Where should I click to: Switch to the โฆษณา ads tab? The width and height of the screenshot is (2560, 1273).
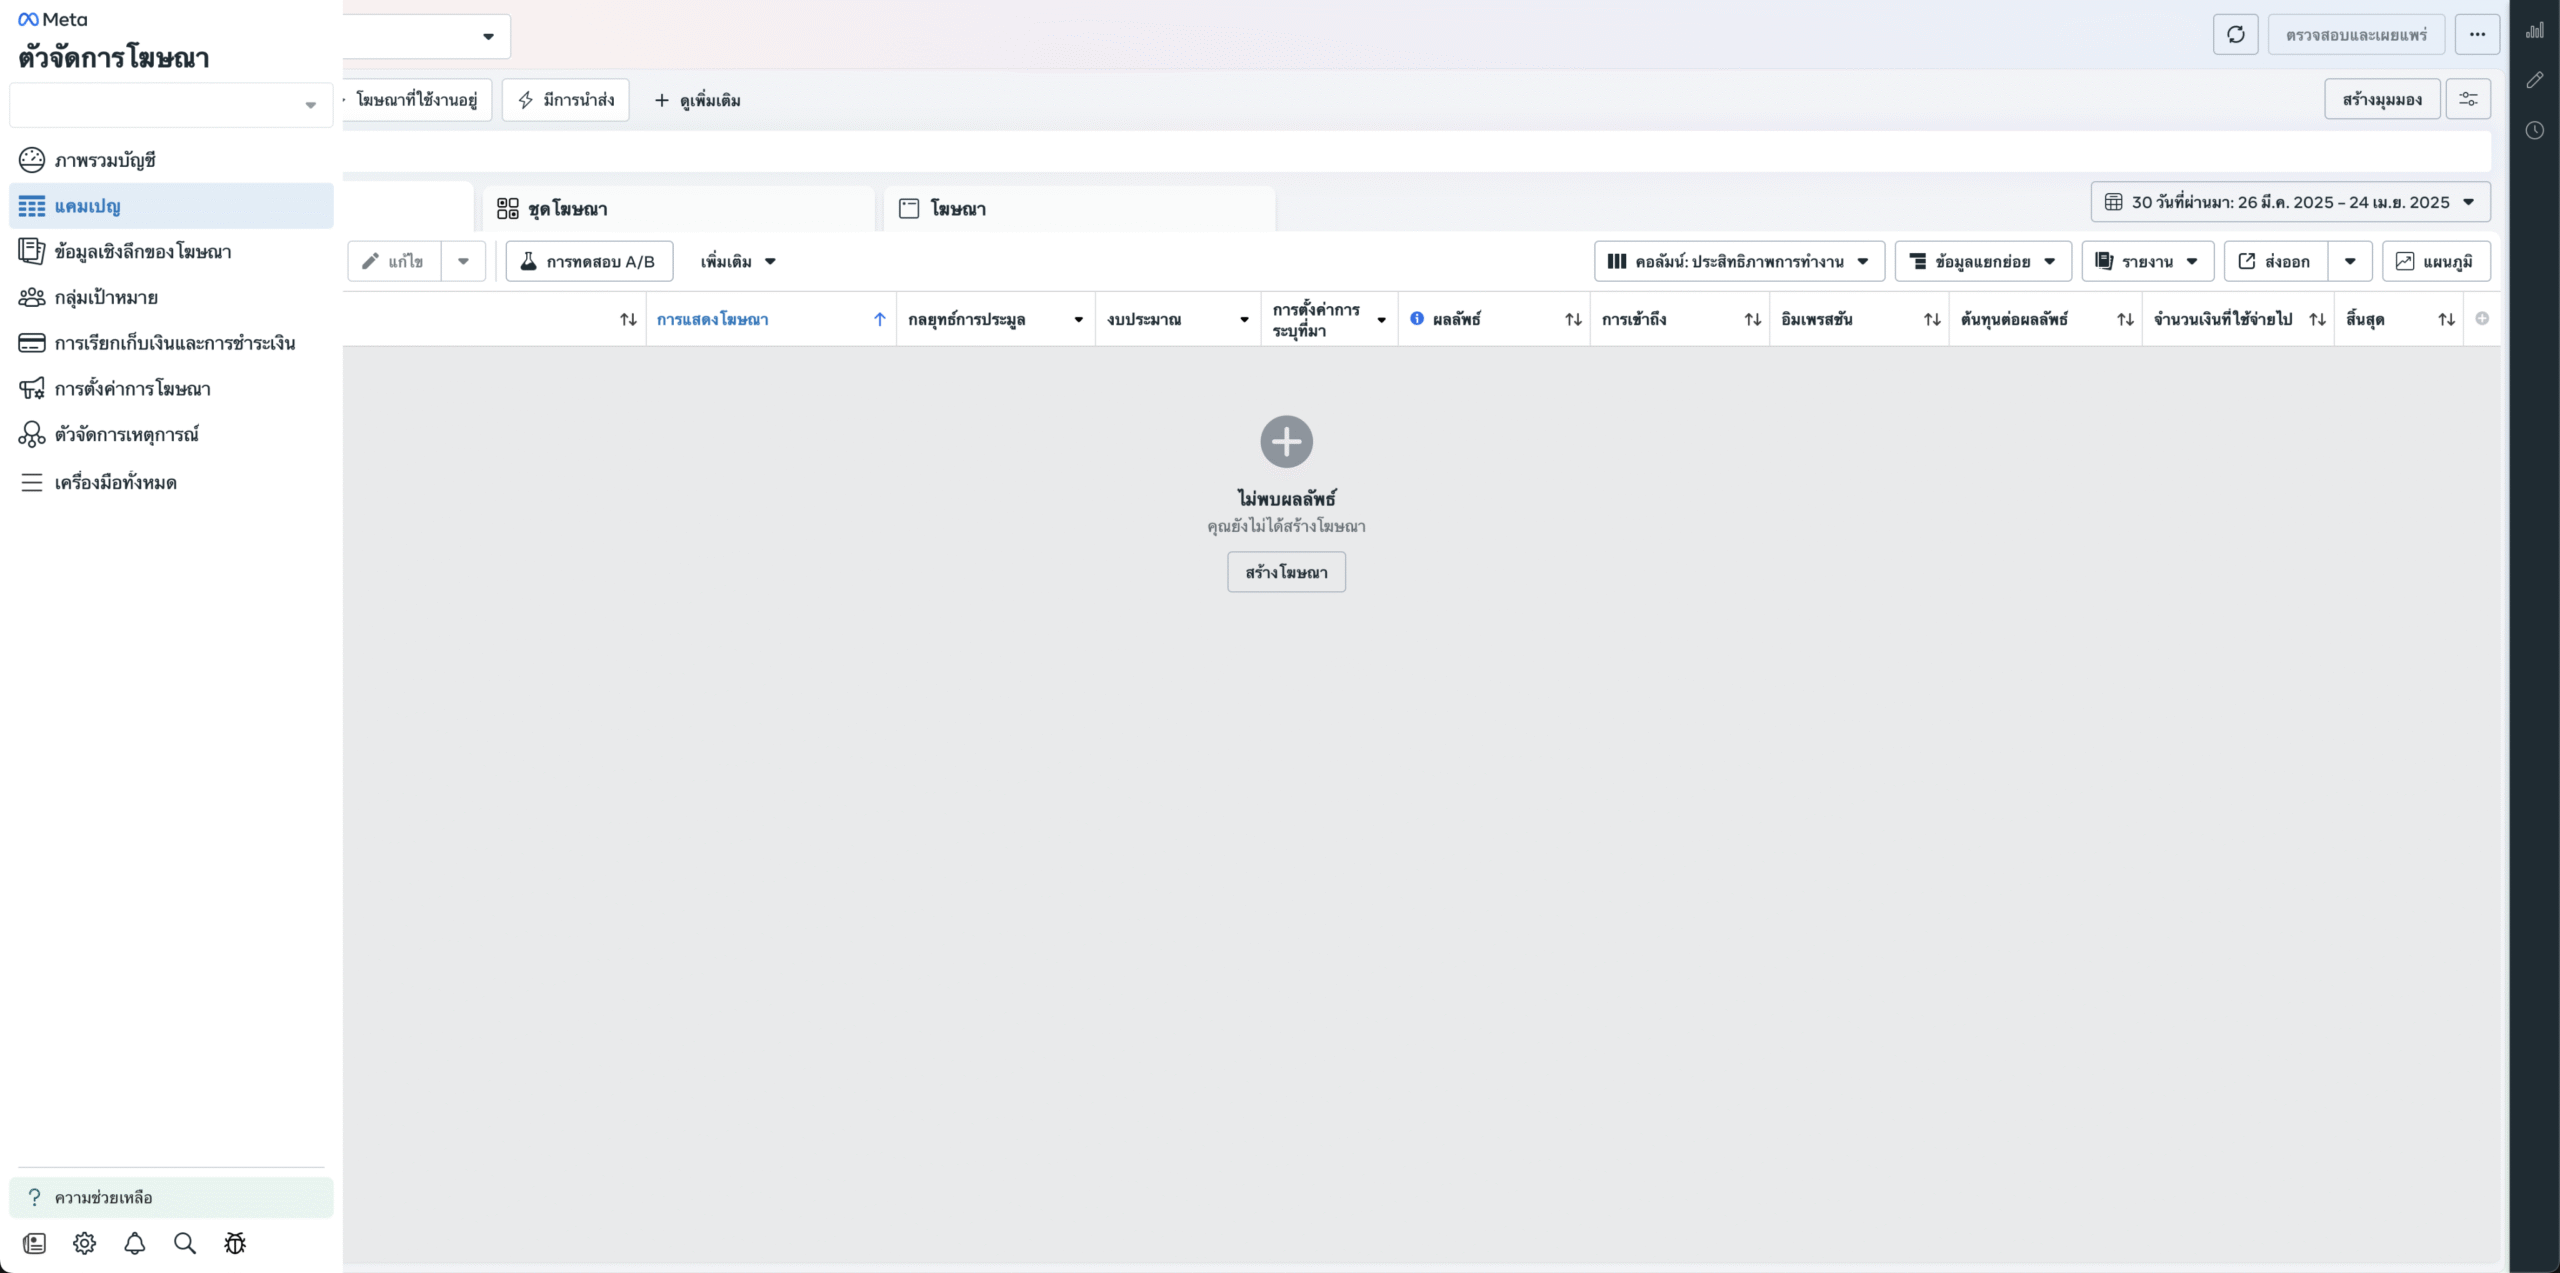957,209
